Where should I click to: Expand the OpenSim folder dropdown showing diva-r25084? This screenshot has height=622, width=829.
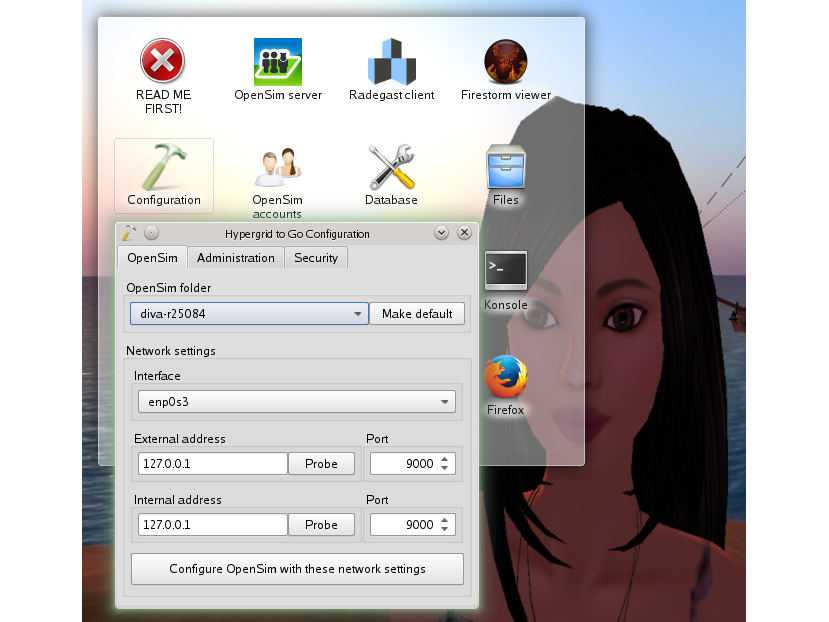click(249, 314)
